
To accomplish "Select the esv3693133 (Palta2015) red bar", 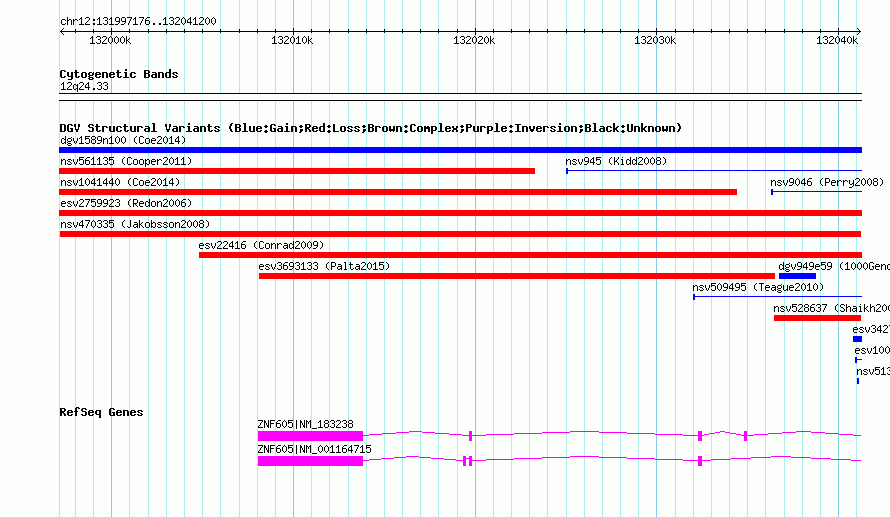I will (x=517, y=276).
